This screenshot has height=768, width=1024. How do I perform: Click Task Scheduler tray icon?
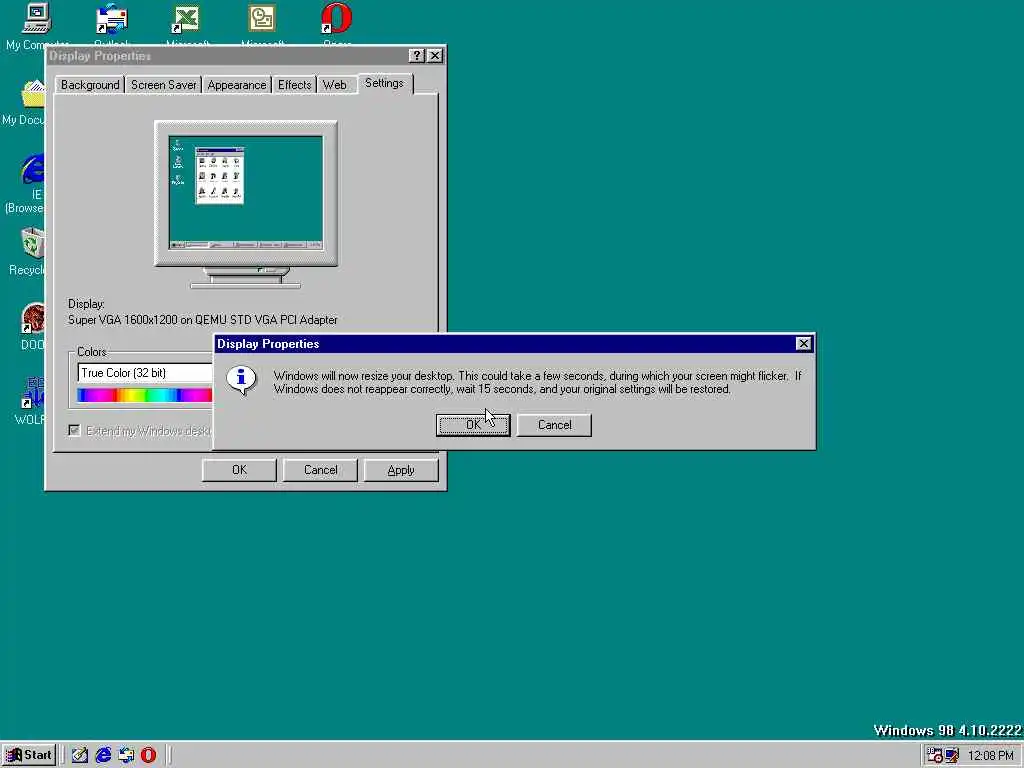pyautogui.click(x=935, y=755)
